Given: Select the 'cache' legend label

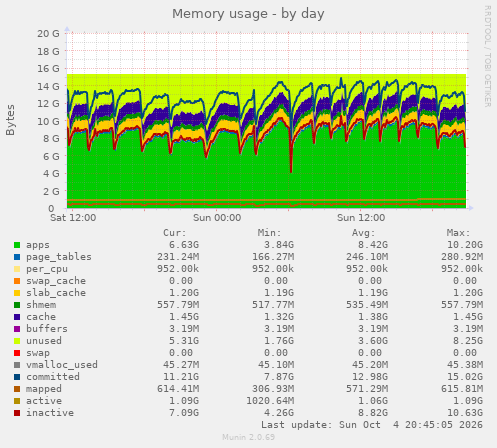Looking at the screenshot, I should (x=41, y=317).
